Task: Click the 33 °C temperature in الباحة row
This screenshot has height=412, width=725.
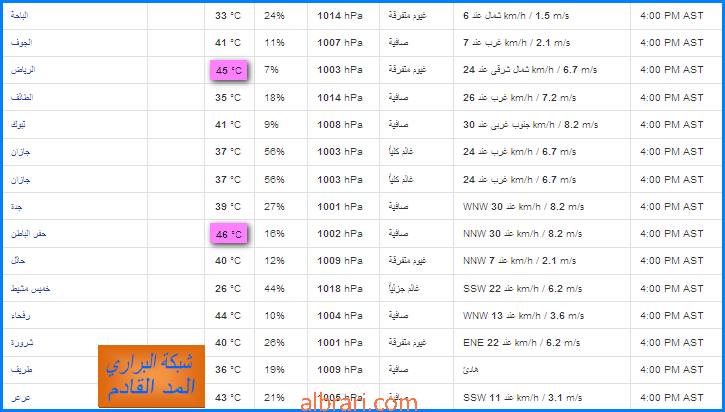Action: coord(228,15)
